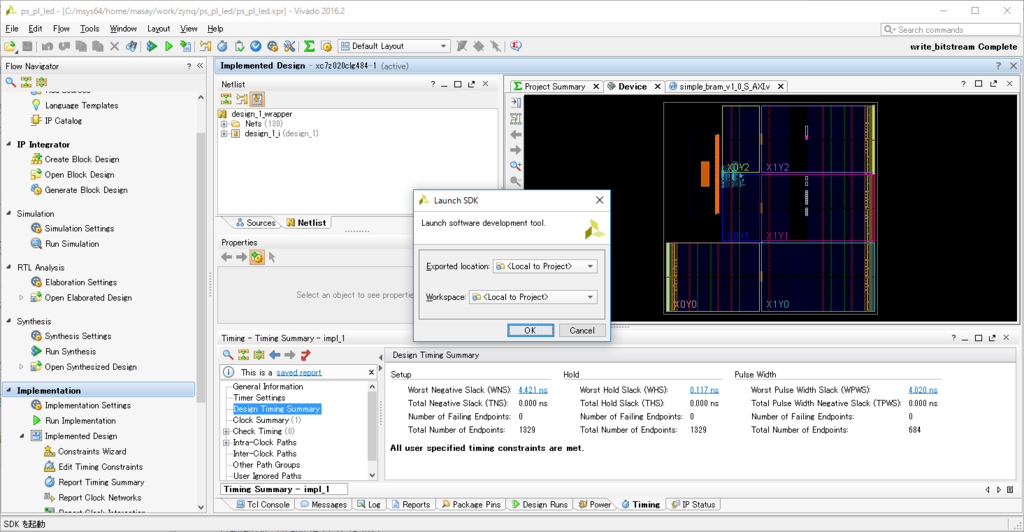Click the saved report link
The height and width of the screenshot is (532, 1024).
[298, 372]
